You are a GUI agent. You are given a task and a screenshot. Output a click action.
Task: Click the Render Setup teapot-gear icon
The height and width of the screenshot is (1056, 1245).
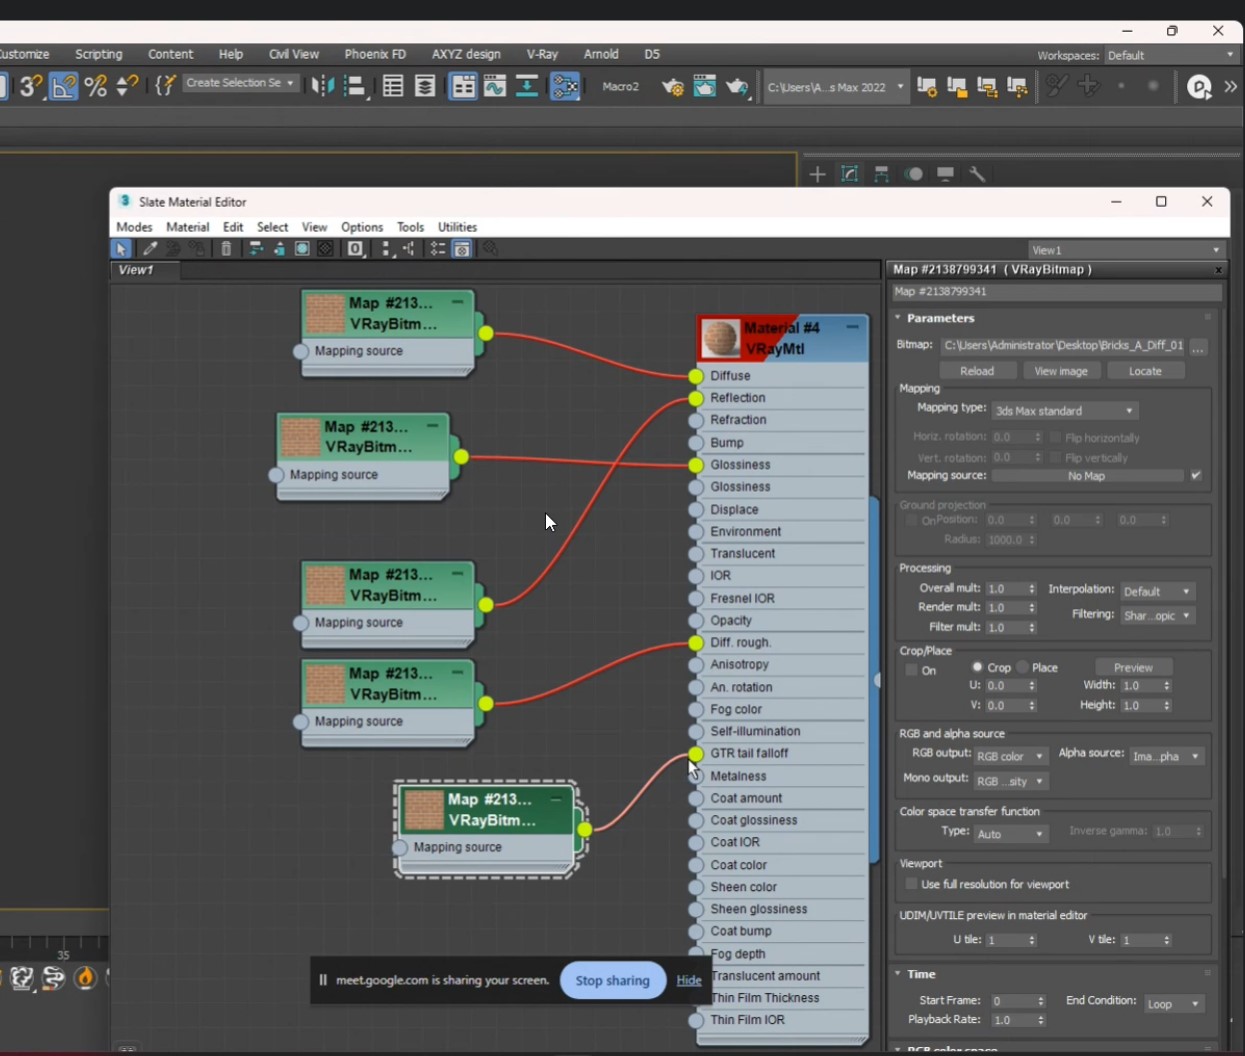(x=673, y=87)
